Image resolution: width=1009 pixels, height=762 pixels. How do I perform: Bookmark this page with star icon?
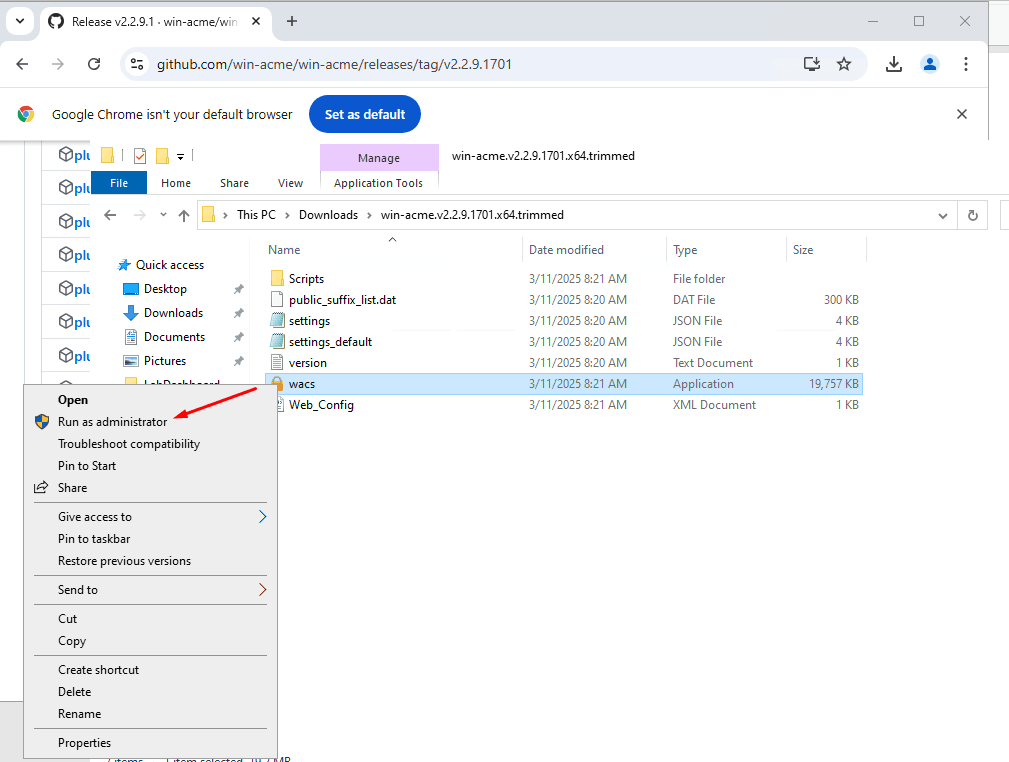coord(844,64)
